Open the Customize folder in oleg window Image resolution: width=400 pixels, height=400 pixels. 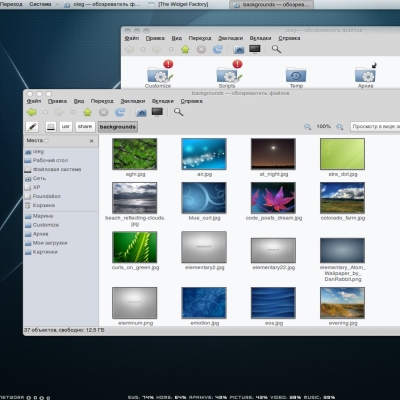159,75
